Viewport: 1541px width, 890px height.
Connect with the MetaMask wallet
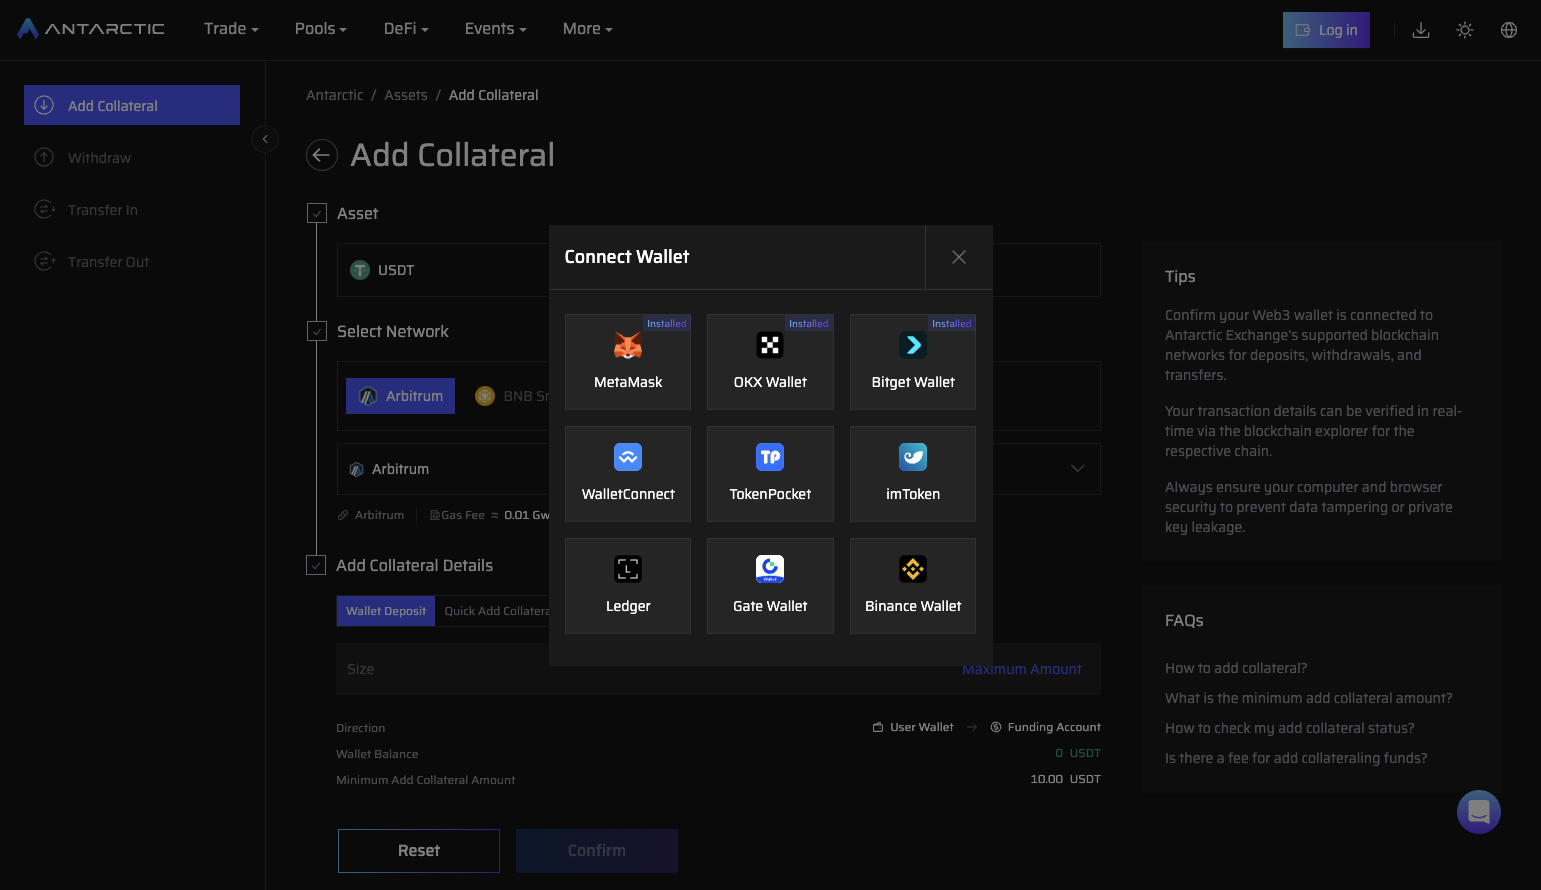pyautogui.click(x=628, y=362)
